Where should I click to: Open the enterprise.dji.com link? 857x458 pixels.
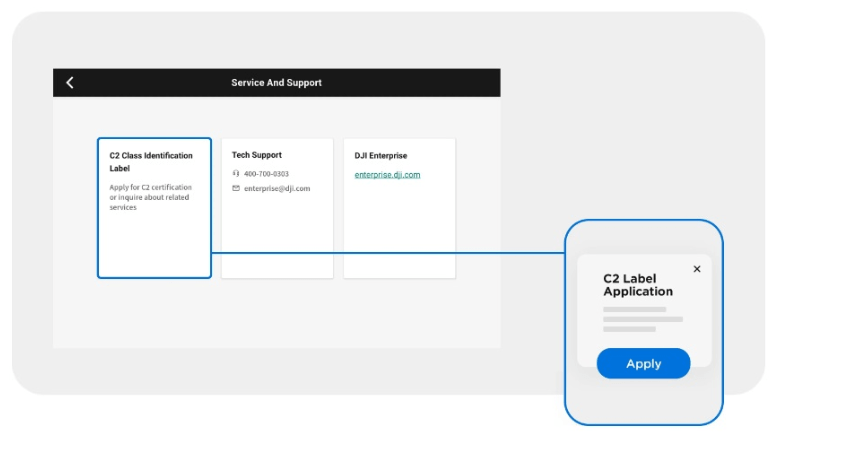(x=387, y=175)
